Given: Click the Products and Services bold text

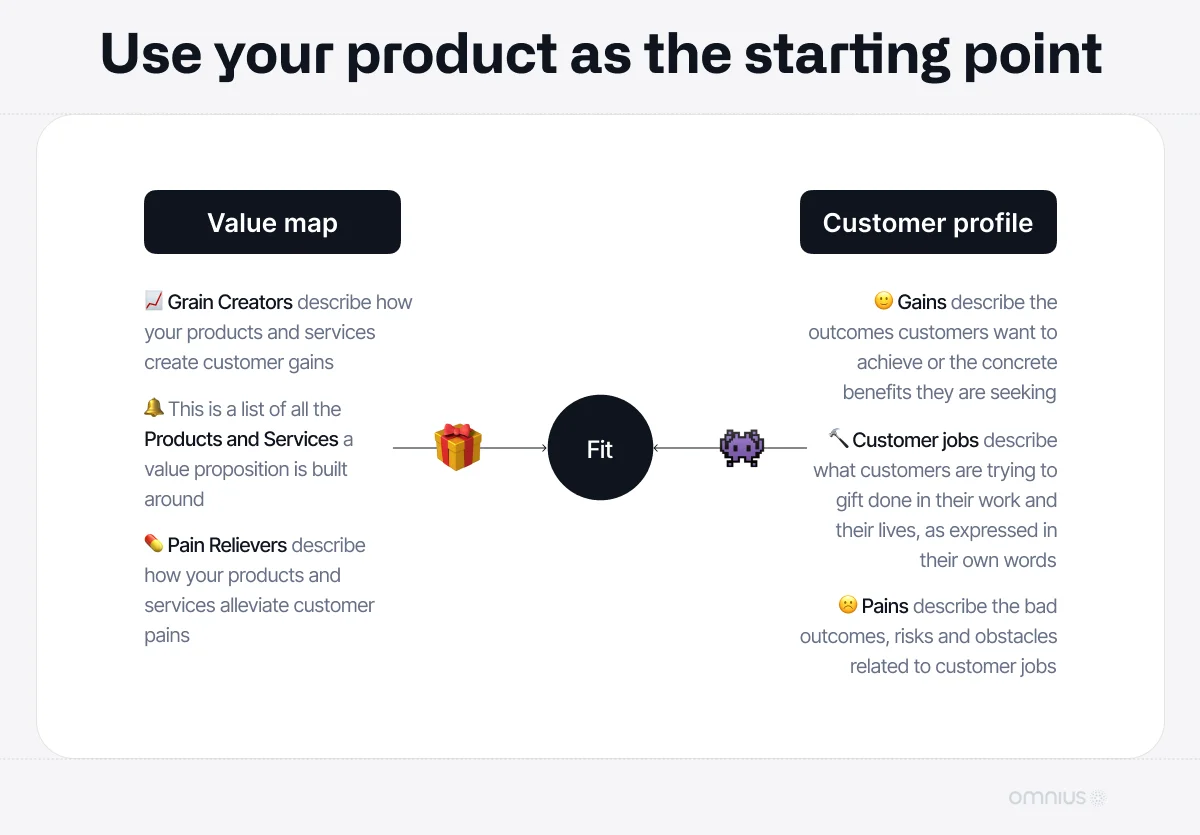Looking at the screenshot, I should 241,439.
